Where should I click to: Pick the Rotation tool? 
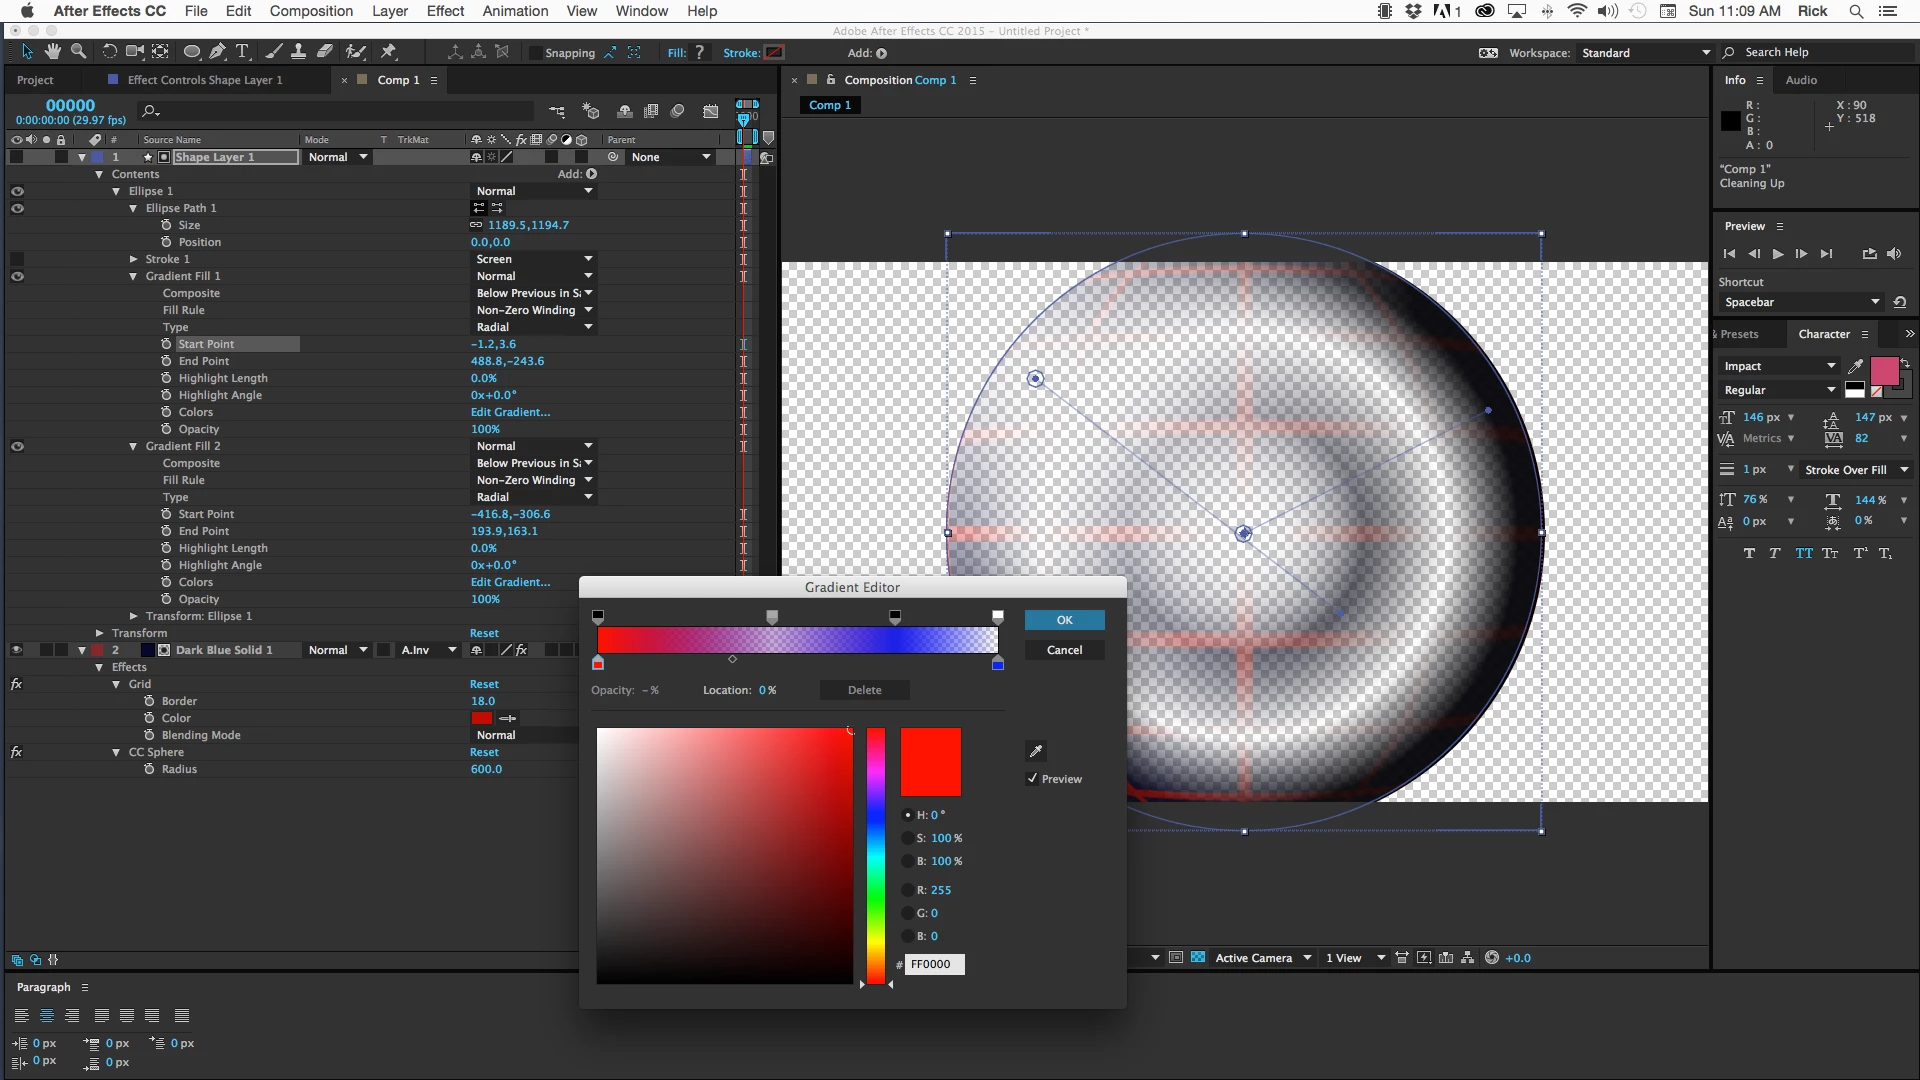pos(109,52)
